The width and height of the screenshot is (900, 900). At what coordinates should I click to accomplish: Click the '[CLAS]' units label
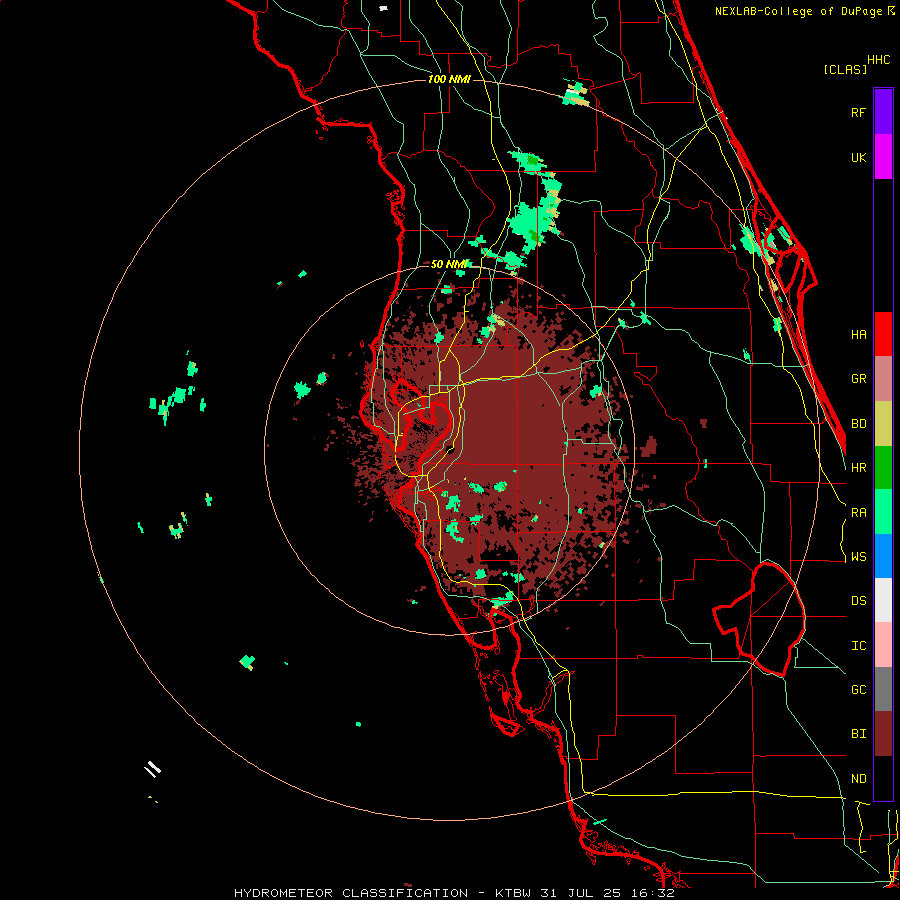pos(844,69)
